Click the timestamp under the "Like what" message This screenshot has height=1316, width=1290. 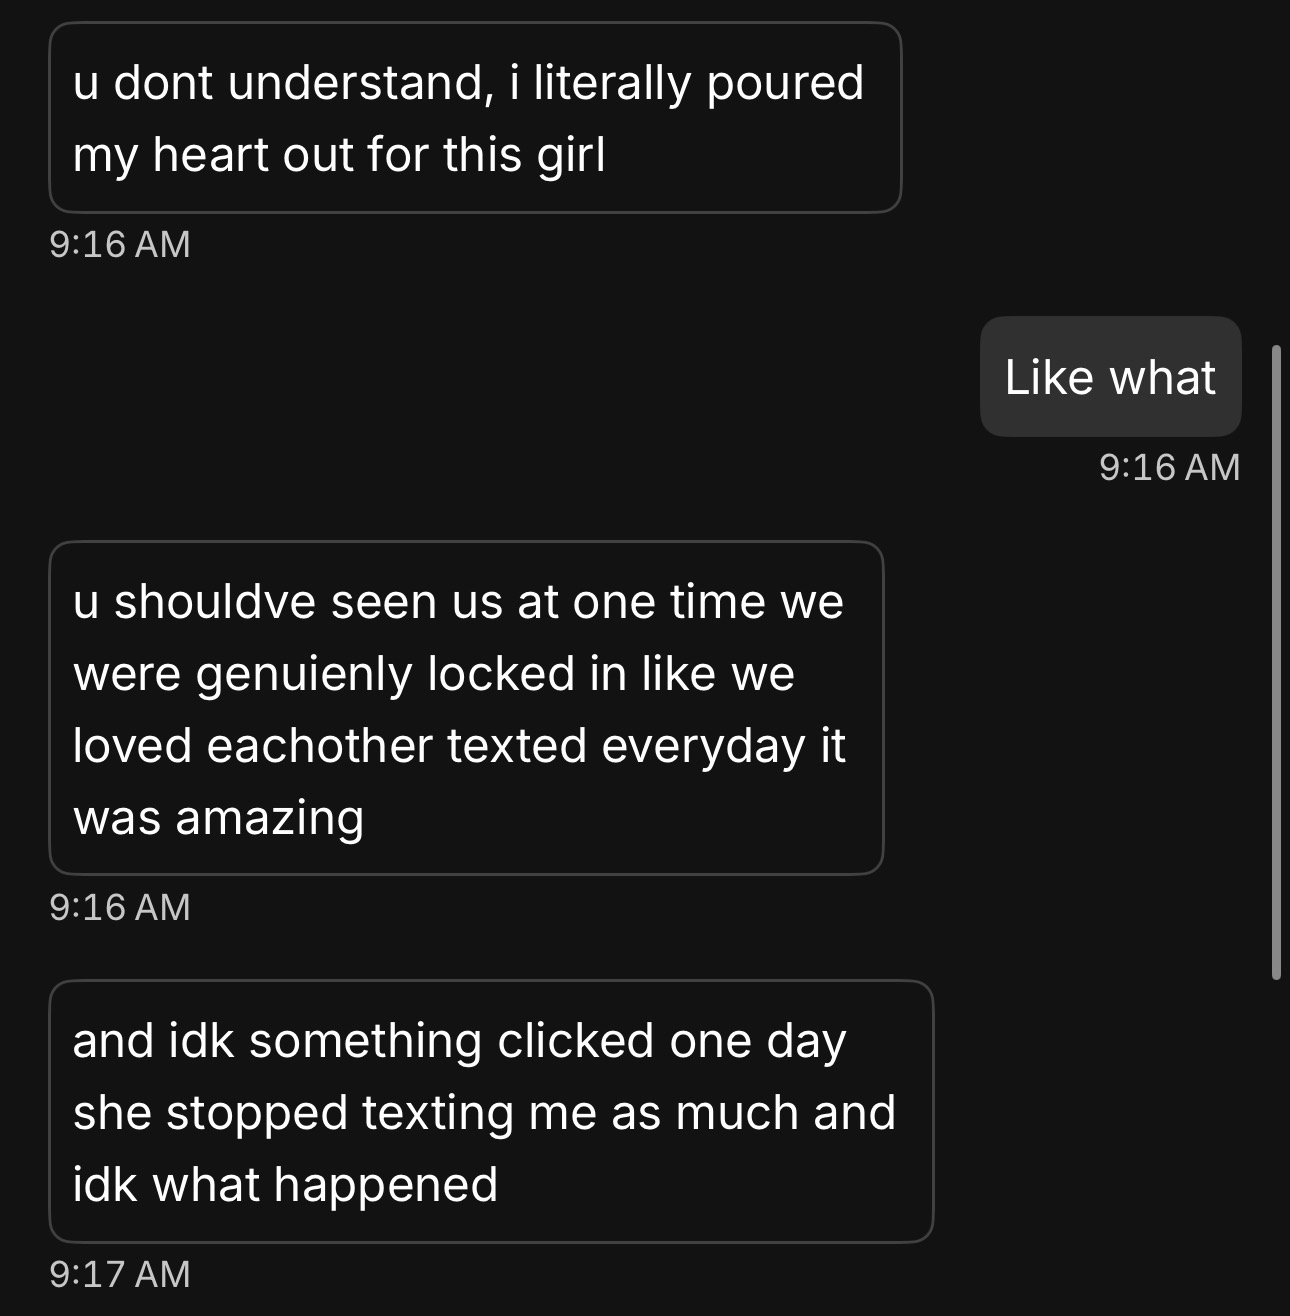[x=1169, y=467]
